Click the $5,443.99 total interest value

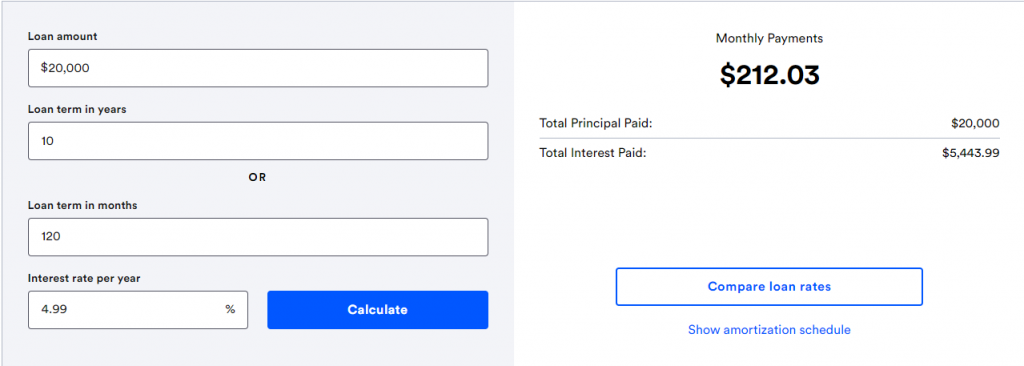[x=970, y=153]
